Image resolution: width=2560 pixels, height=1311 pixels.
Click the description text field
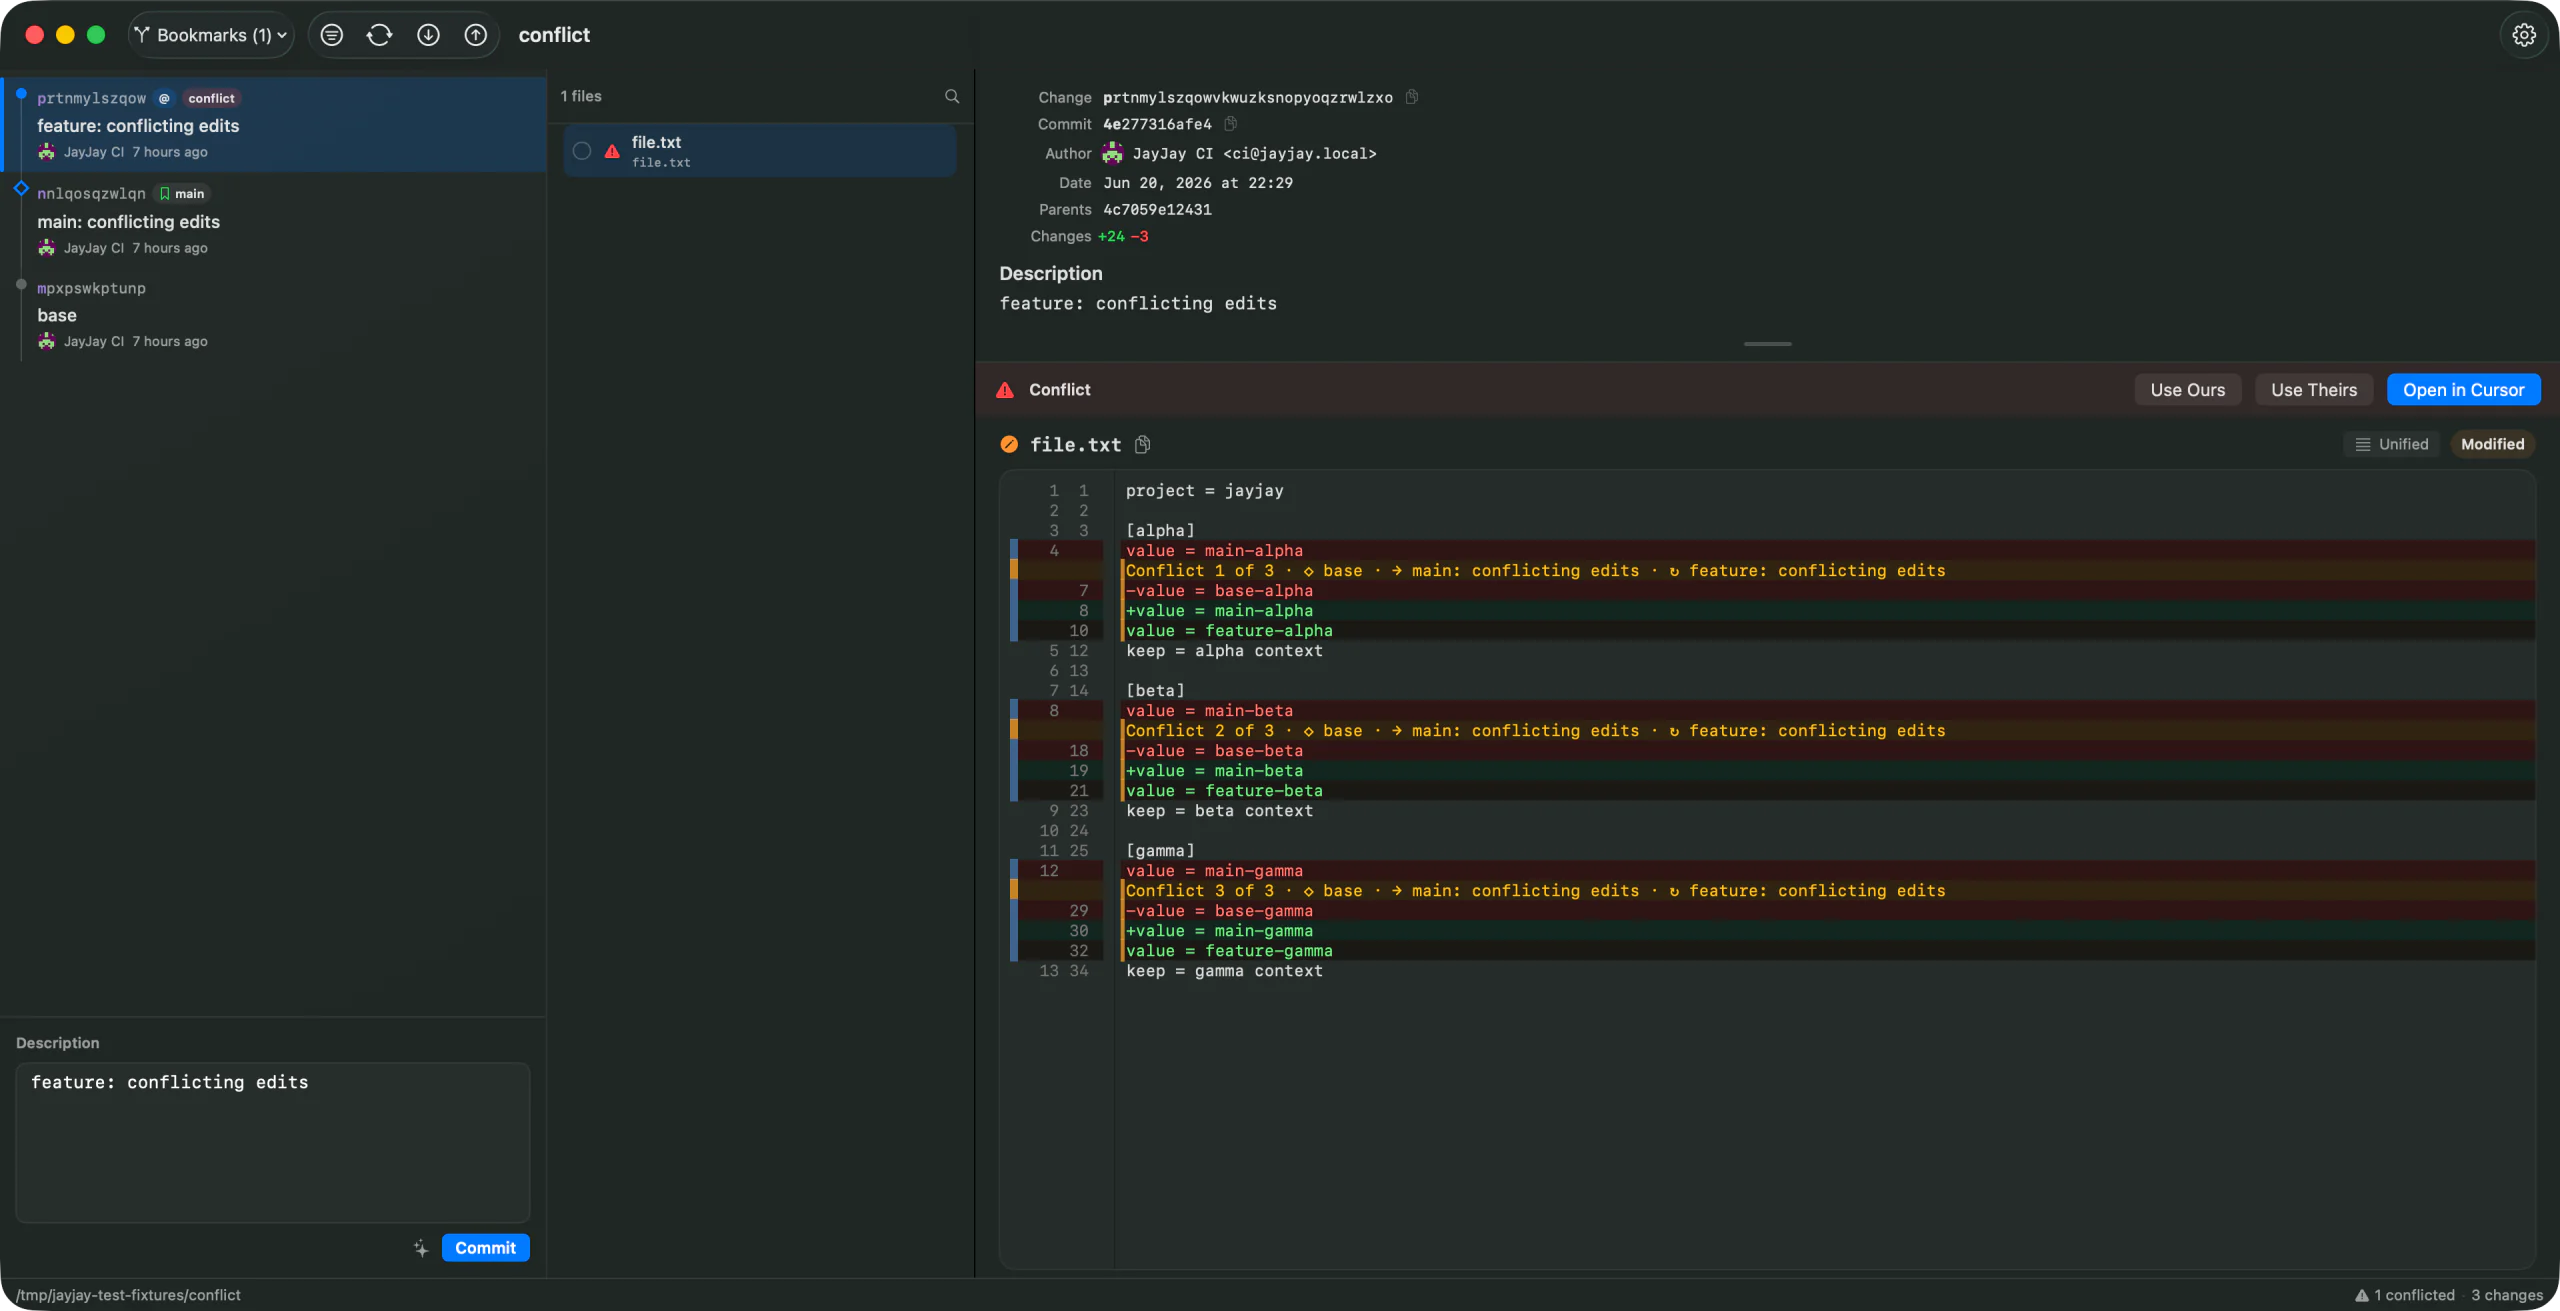272,1142
